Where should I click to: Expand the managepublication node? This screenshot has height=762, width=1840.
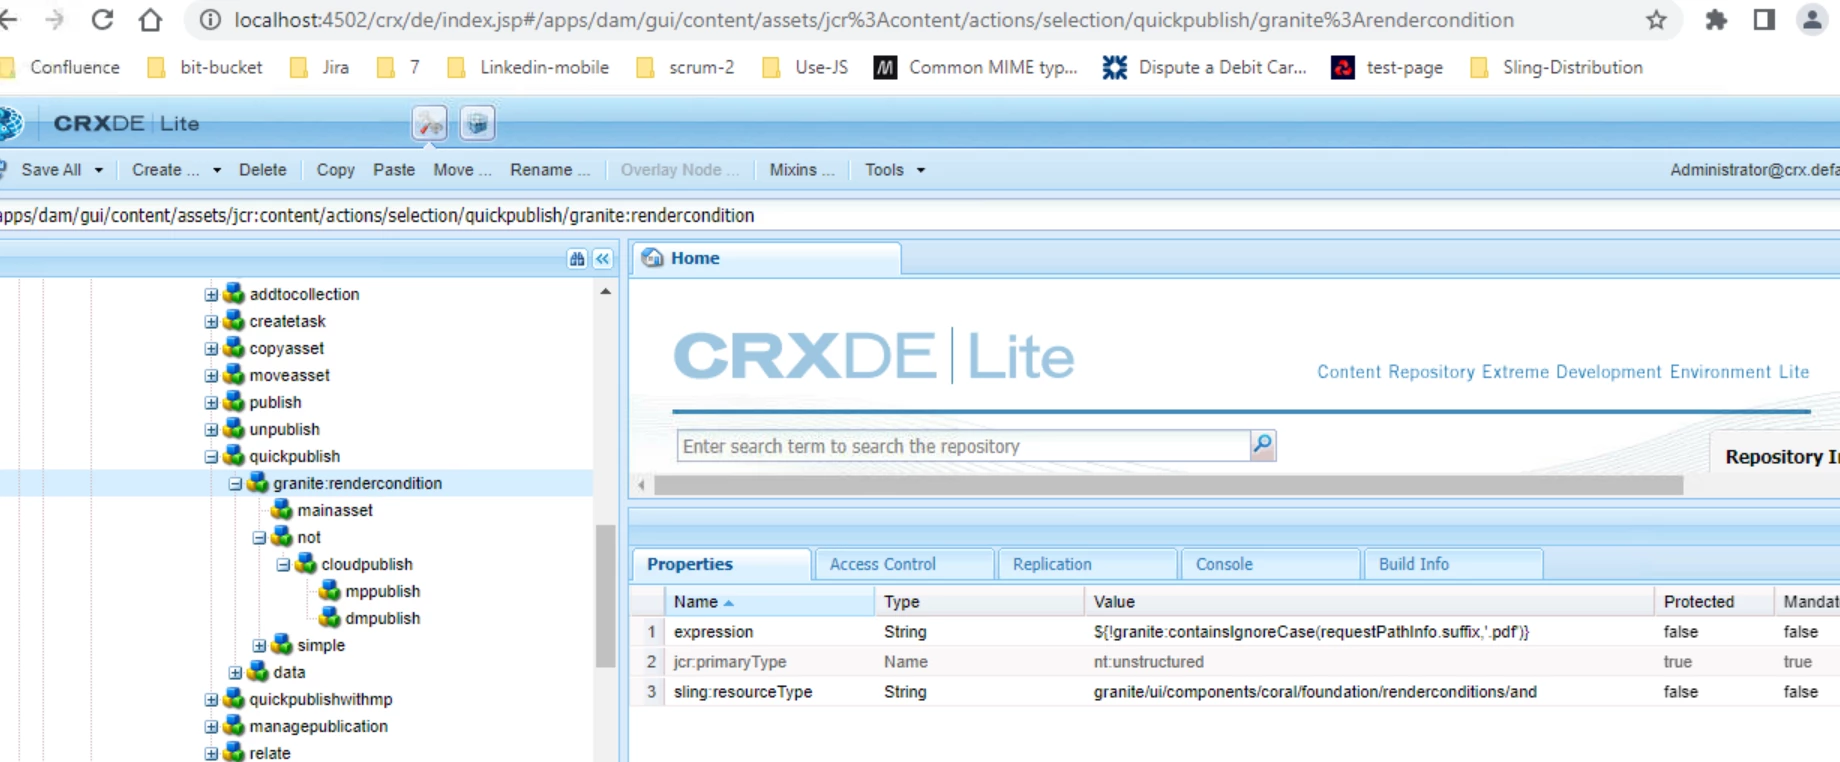click(x=211, y=726)
